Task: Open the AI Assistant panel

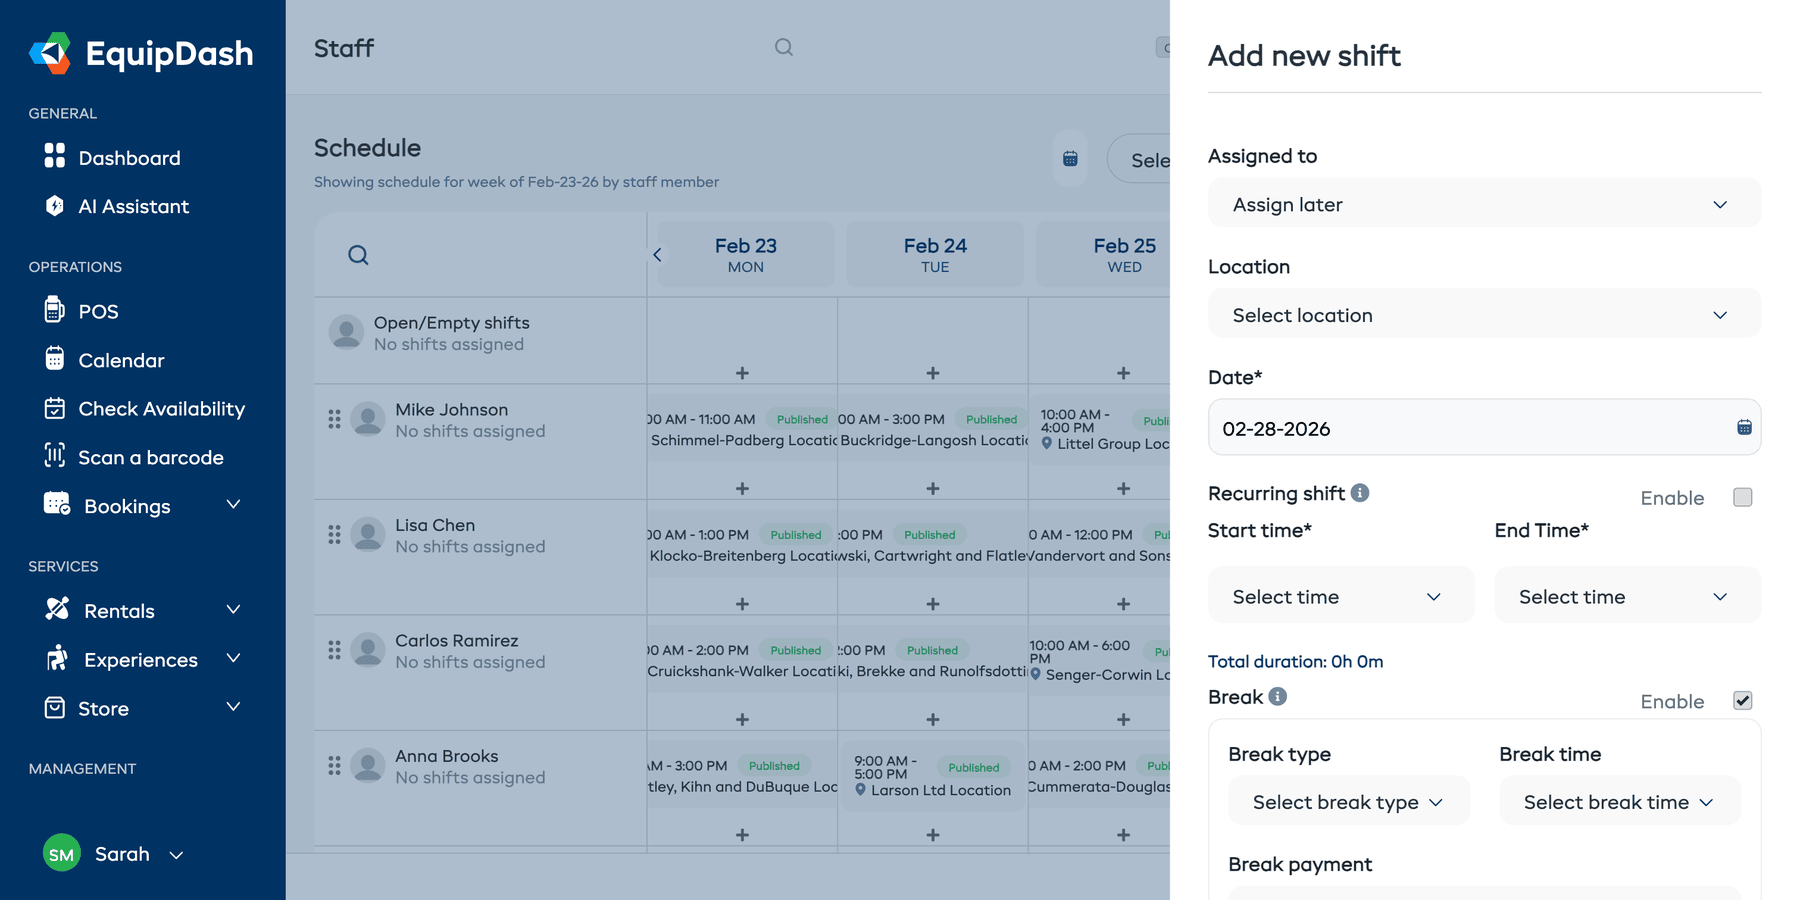Action: [x=133, y=206]
